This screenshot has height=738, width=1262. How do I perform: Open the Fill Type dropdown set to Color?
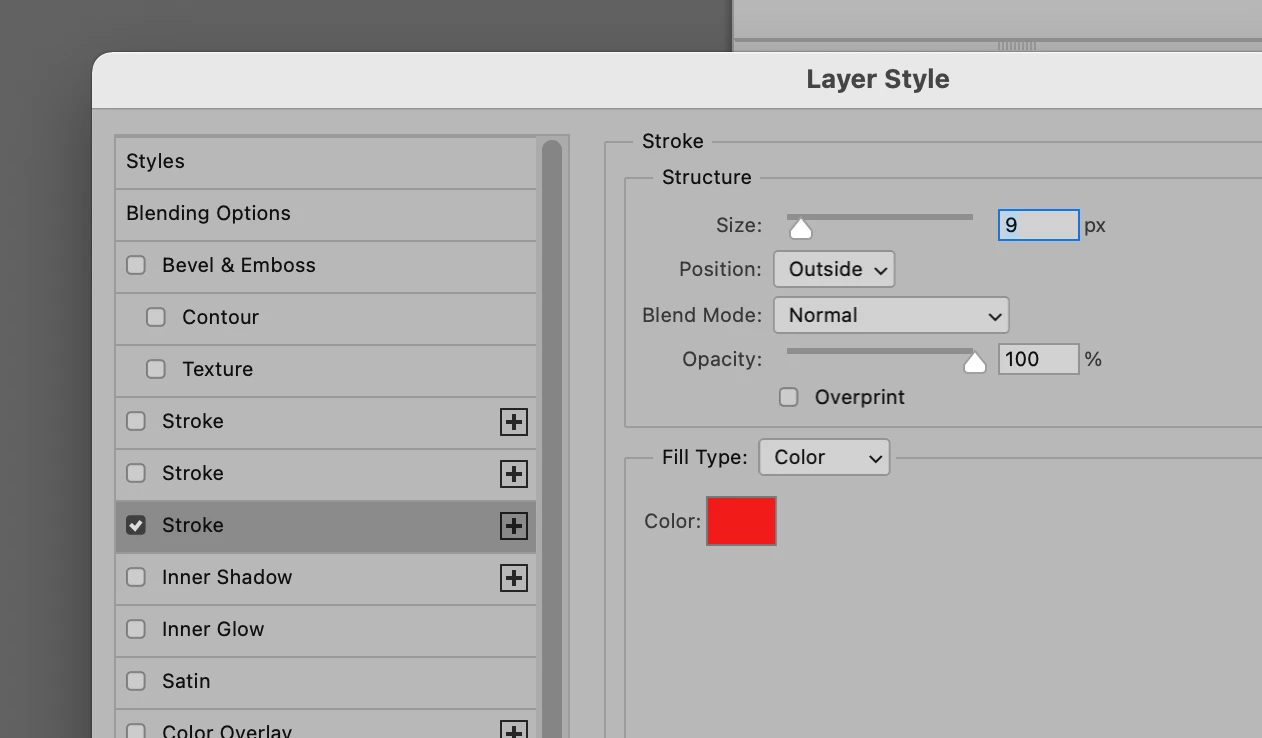click(824, 457)
